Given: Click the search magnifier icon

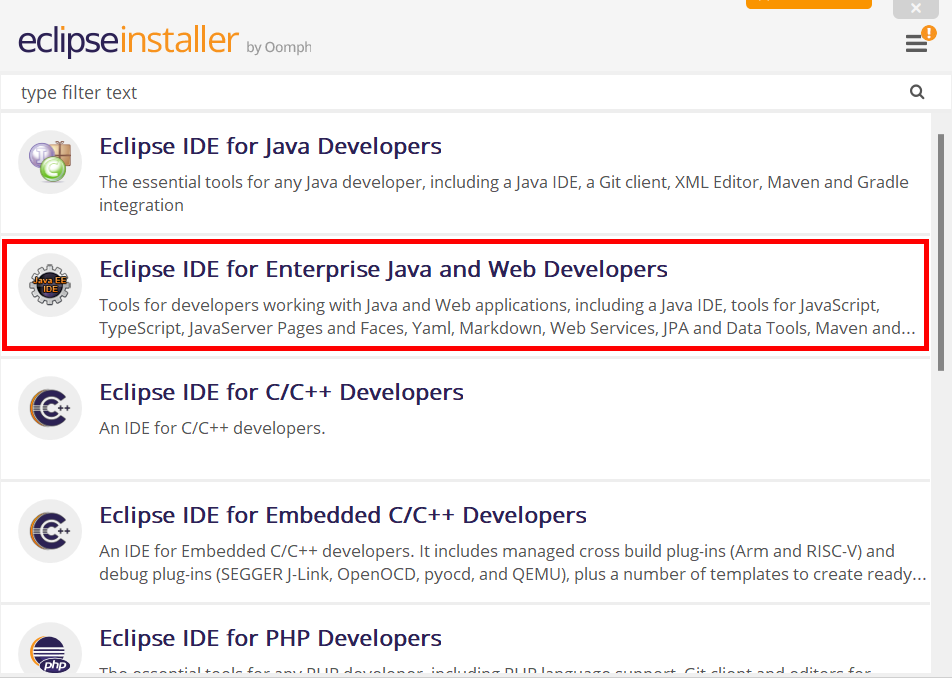Looking at the screenshot, I should (917, 92).
